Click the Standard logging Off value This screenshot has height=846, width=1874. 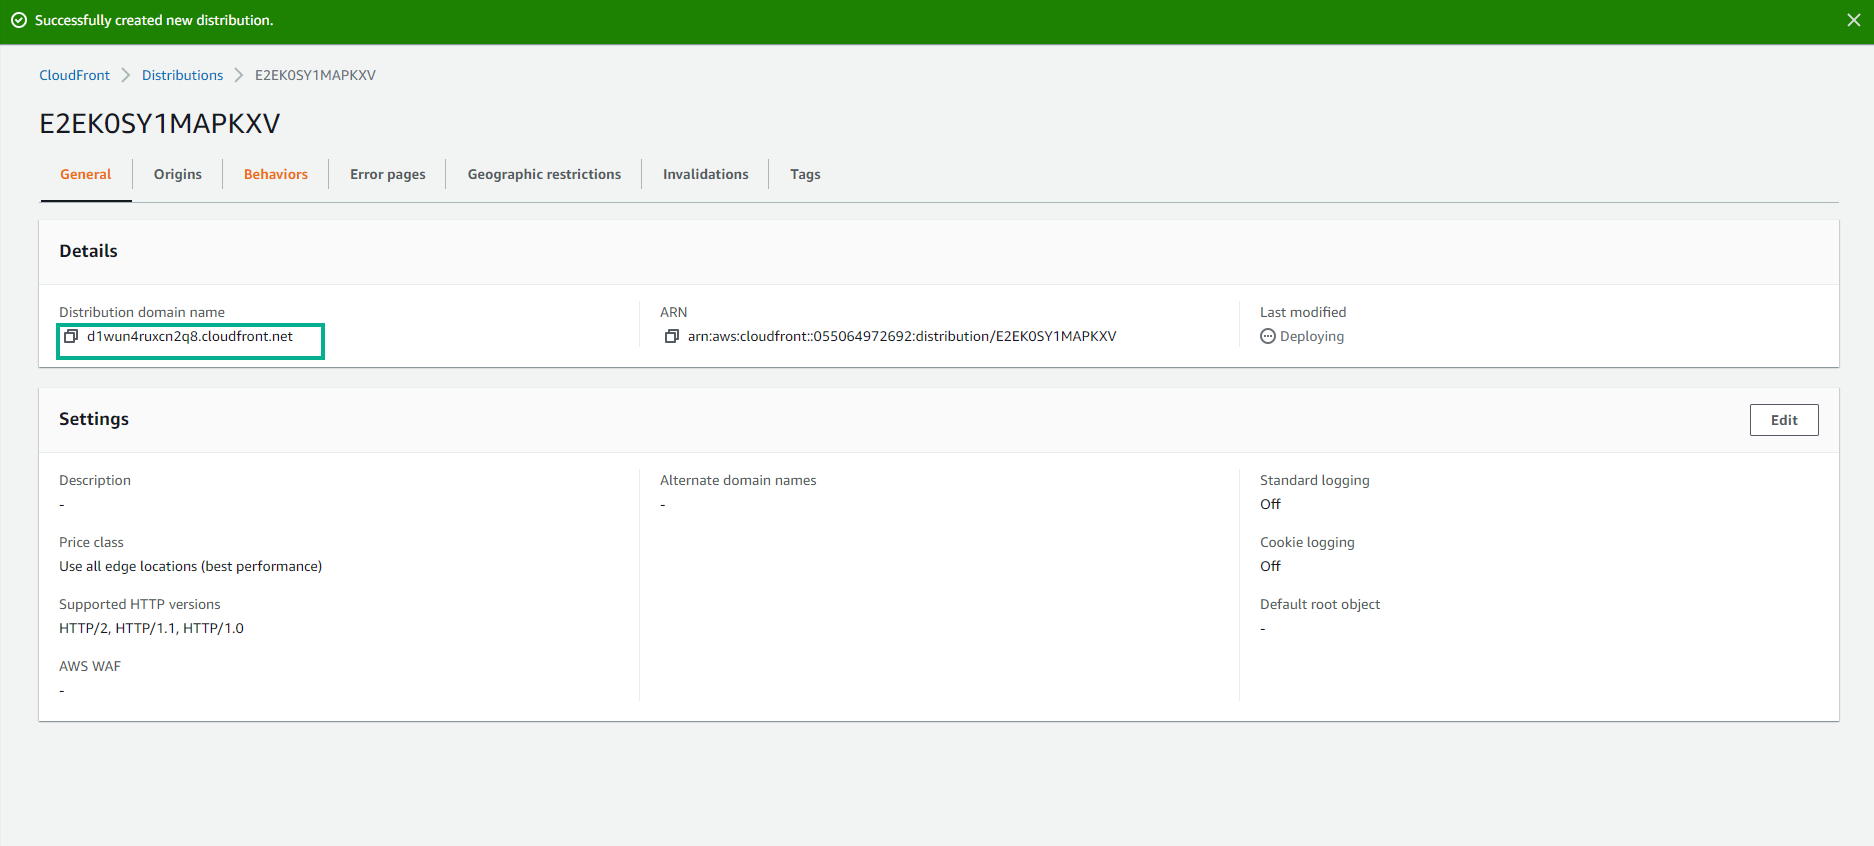[x=1270, y=504]
